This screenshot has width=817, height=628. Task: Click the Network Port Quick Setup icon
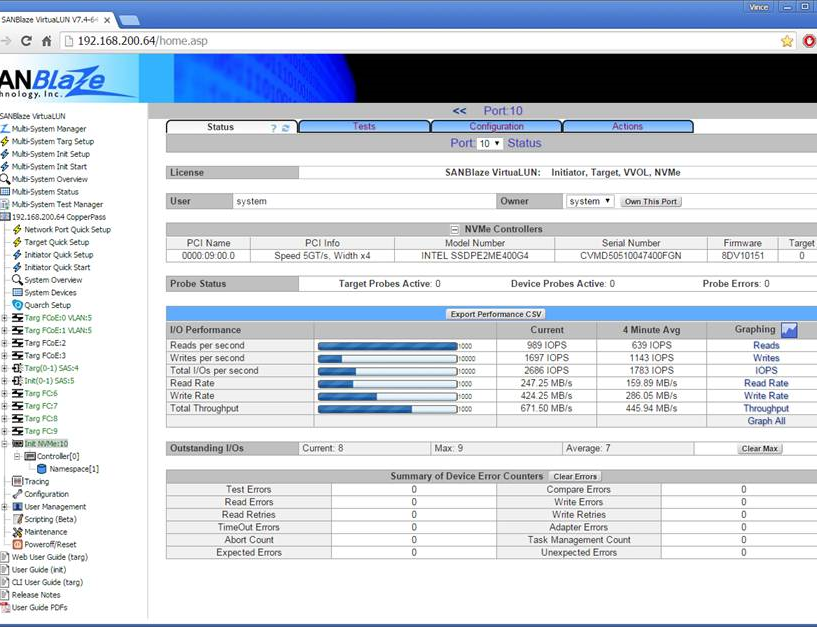pos(17,229)
